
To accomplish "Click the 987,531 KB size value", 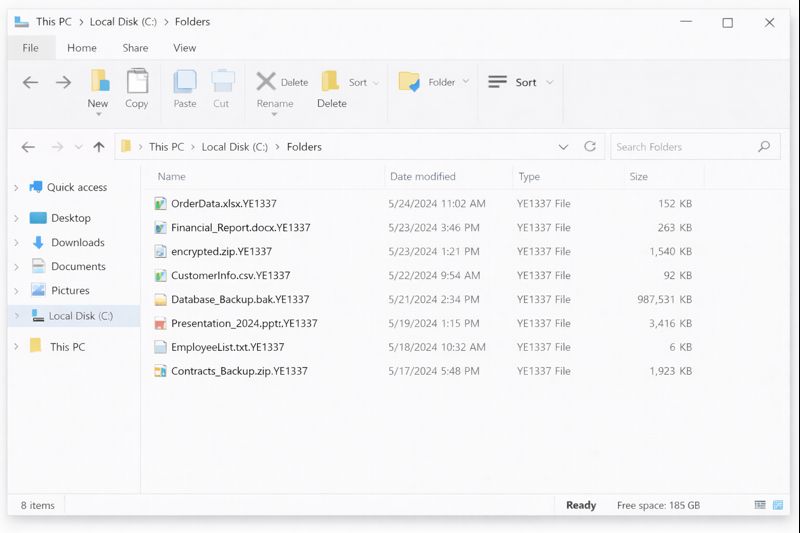I will click(x=664, y=299).
